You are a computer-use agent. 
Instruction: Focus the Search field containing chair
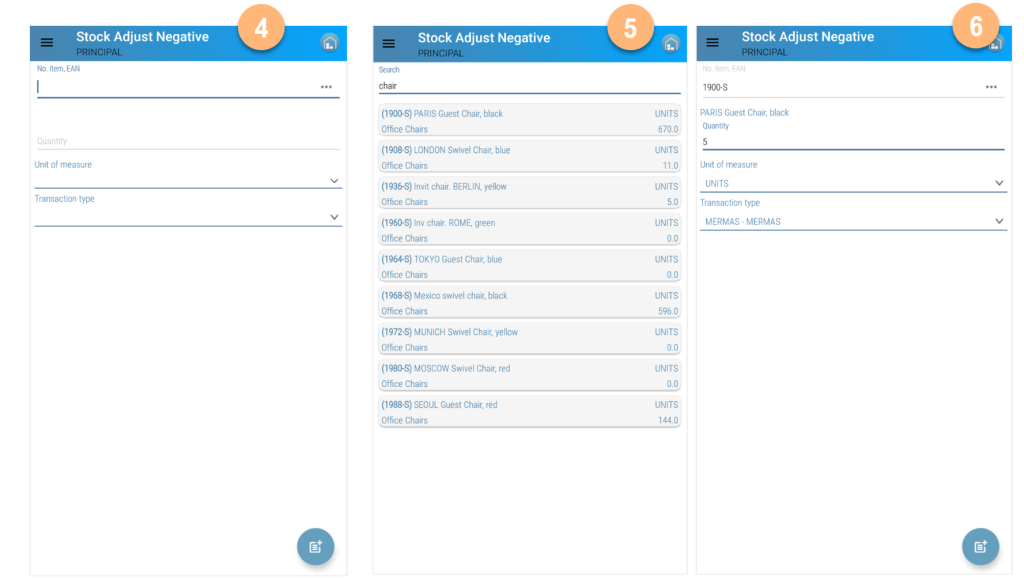tap(530, 86)
